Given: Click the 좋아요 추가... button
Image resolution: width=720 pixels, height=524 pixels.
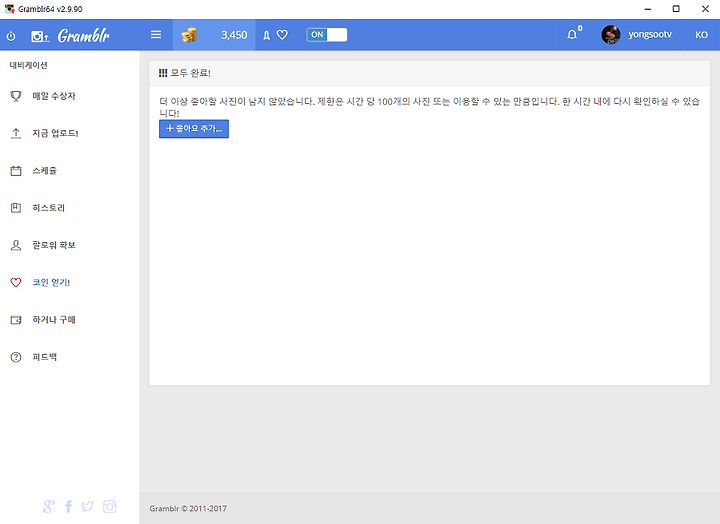Looking at the screenshot, I should (194, 129).
